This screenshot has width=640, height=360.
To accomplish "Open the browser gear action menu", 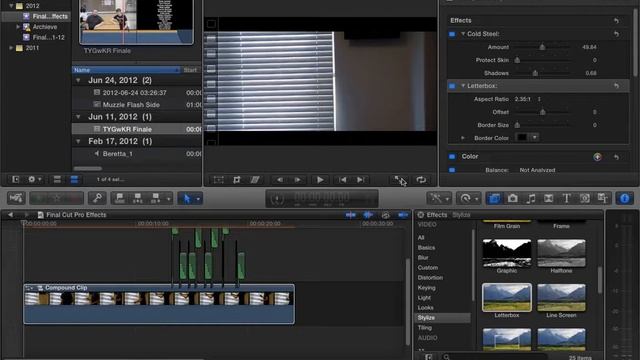I will tap(34, 180).
